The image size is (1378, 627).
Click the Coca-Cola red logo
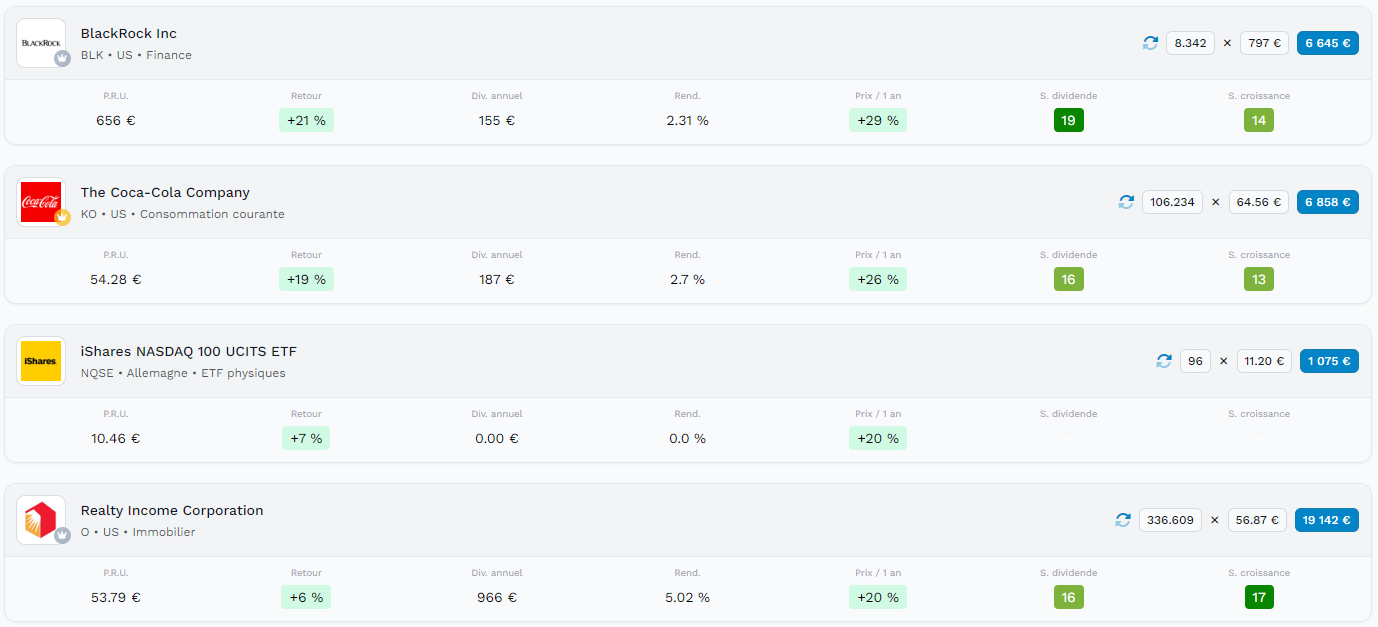click(41, 202)
